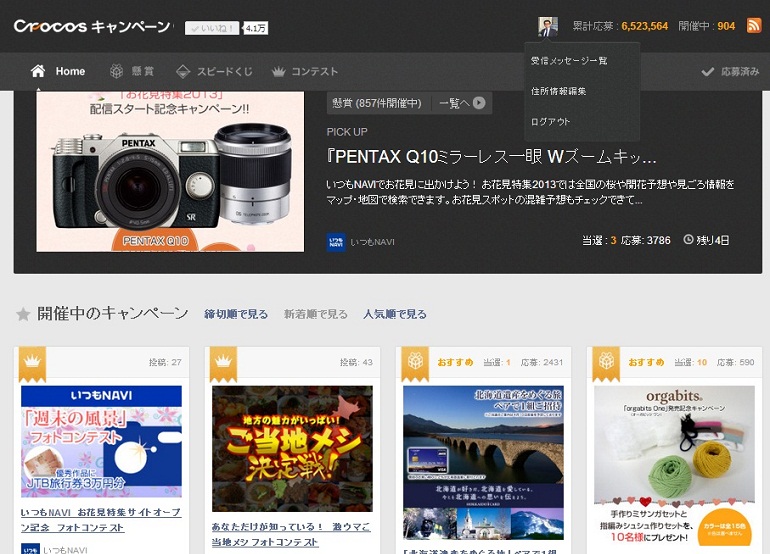The image size is (770, 554).
Task: Open the いつもNAVI お花見特集 サイトオープン記念 link
Action: click(x=101, y=520)
